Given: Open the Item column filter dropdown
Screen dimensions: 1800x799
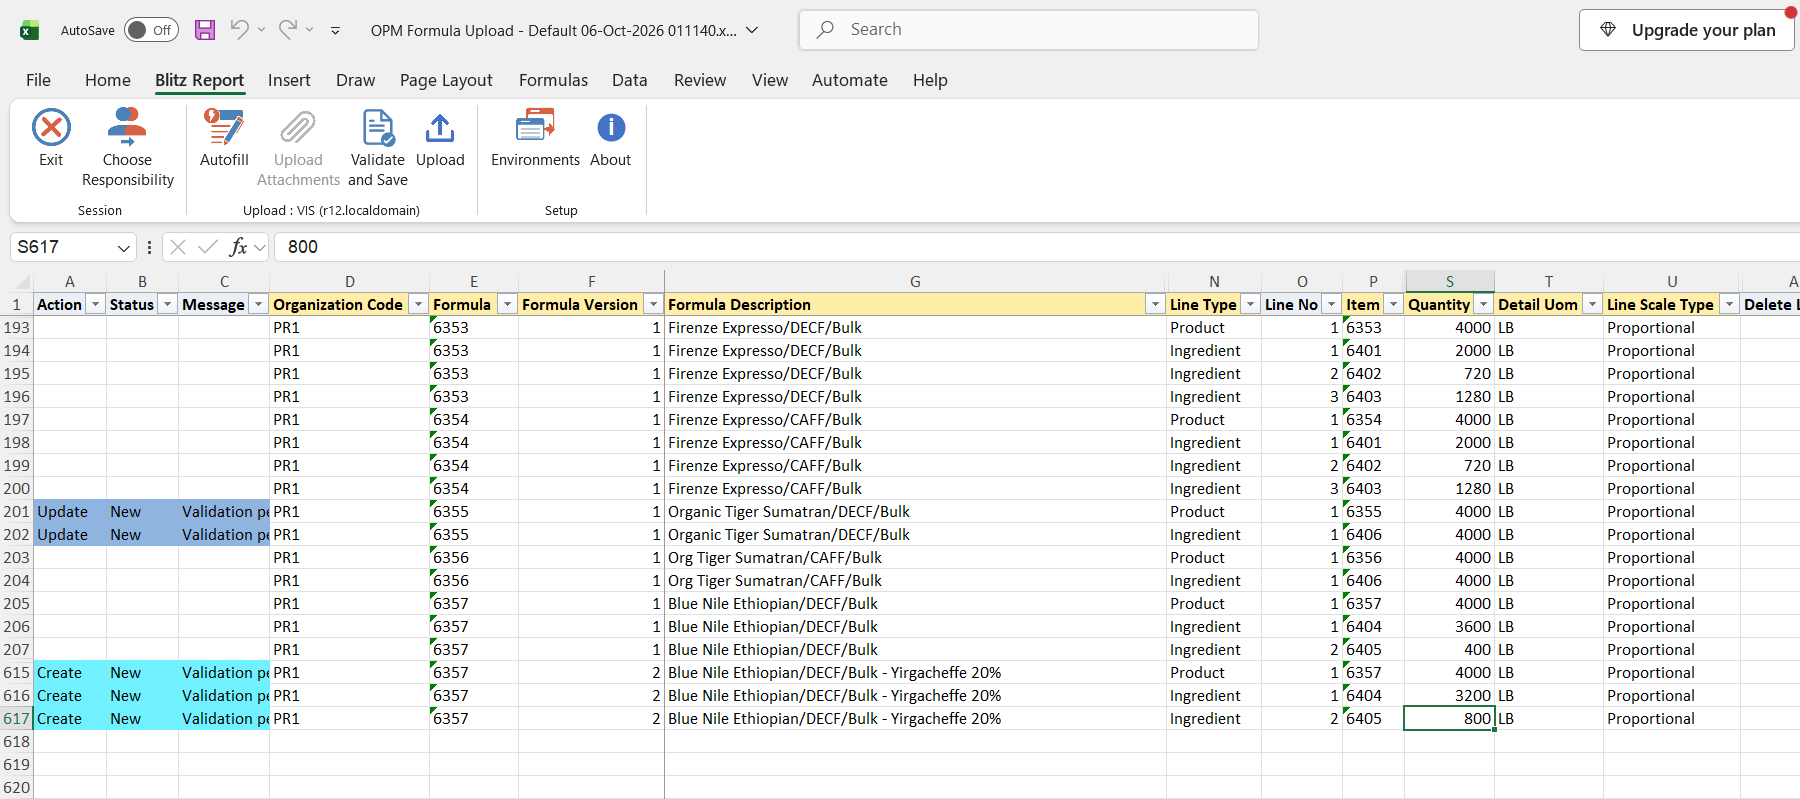Looking at the screenshot, I should tap(1393, 305).
